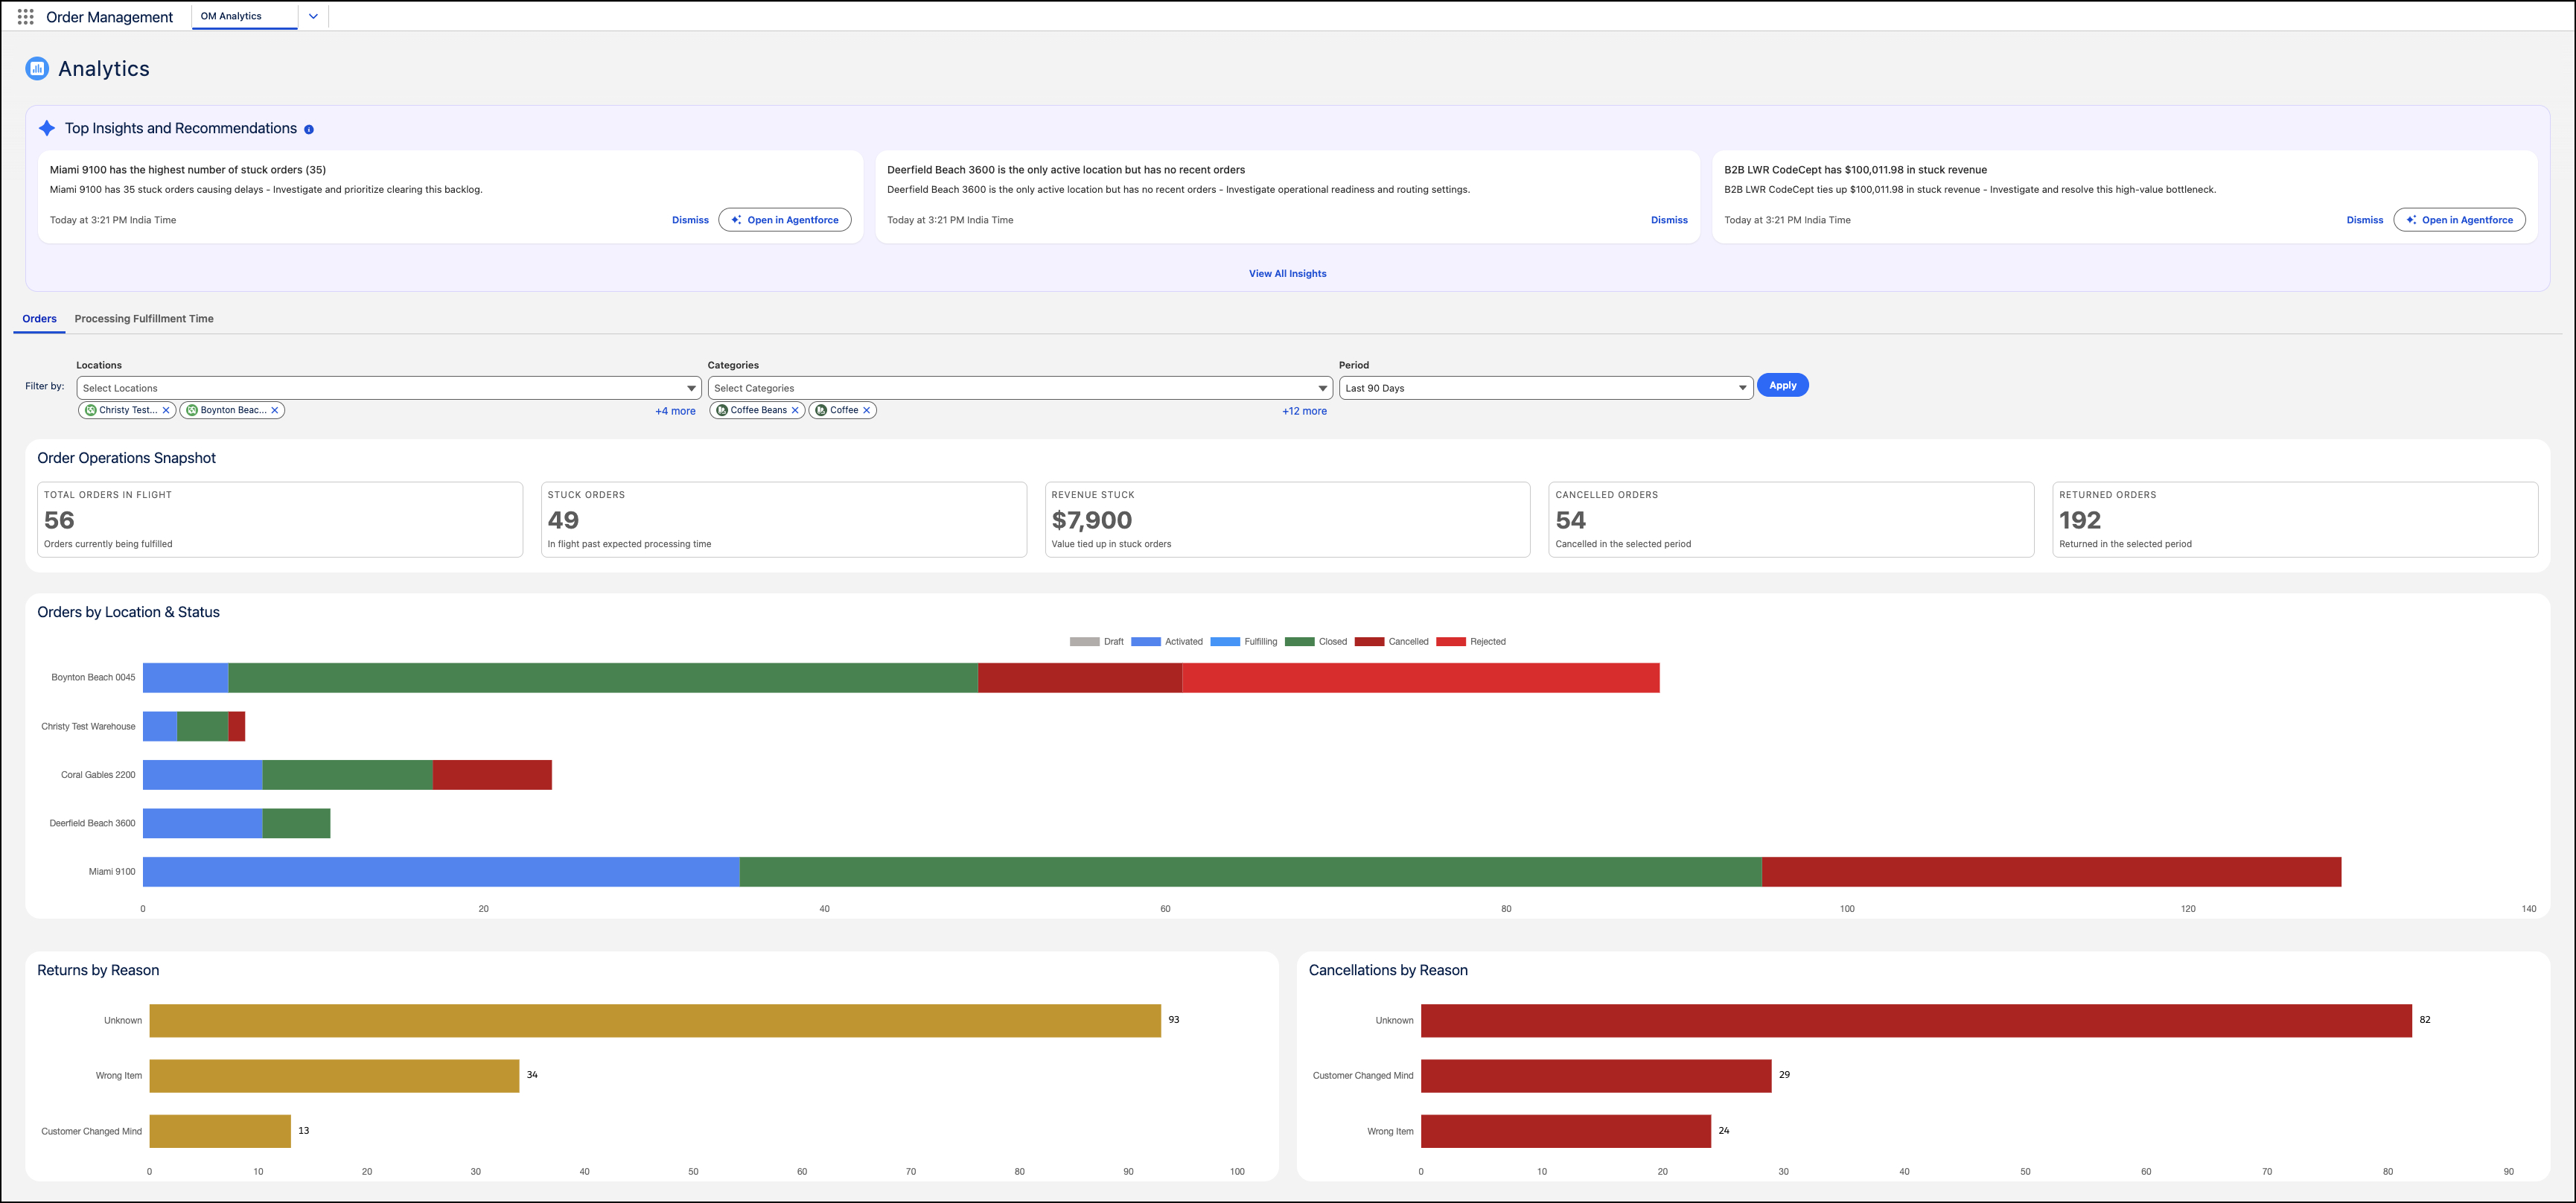Screen dimensions: 2576x1203
Task: Click the Coffee pill category icon
Action: 821,410
